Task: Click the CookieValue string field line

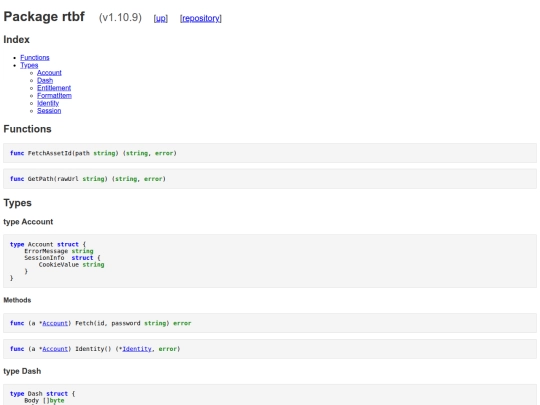Action: tap(71, 265)
